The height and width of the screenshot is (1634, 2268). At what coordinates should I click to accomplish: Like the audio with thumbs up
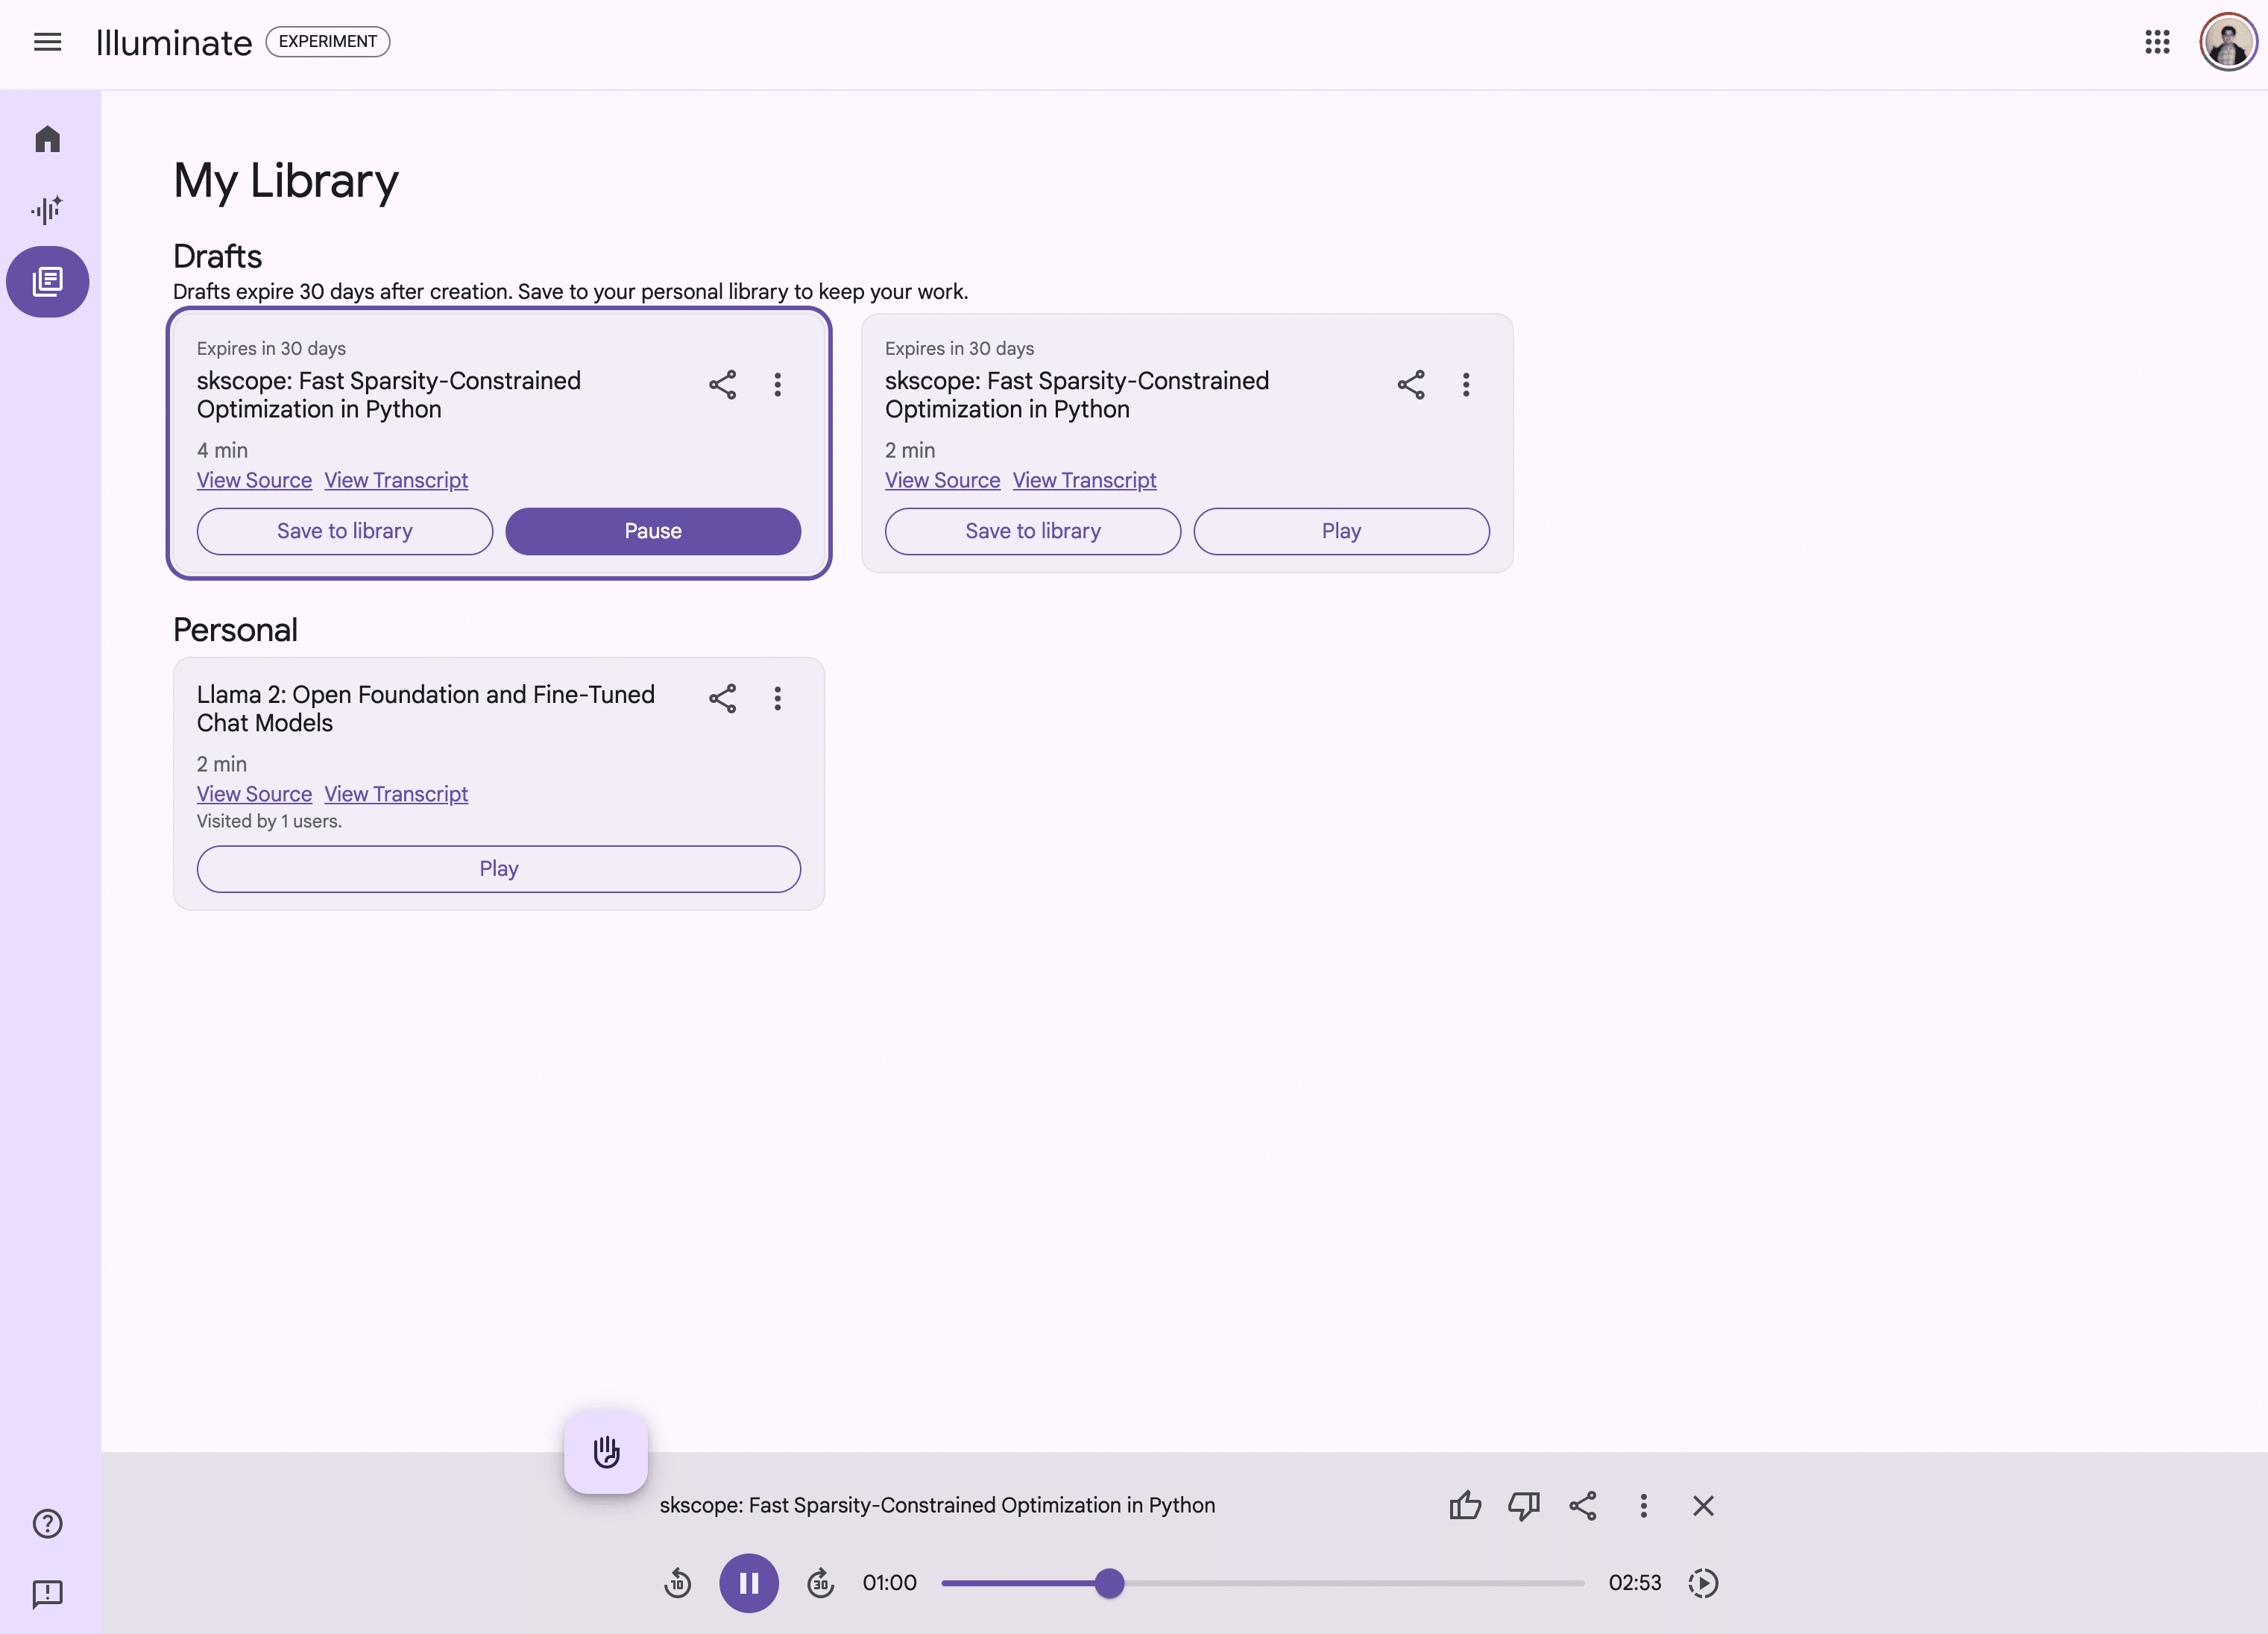[1465, 1505]
